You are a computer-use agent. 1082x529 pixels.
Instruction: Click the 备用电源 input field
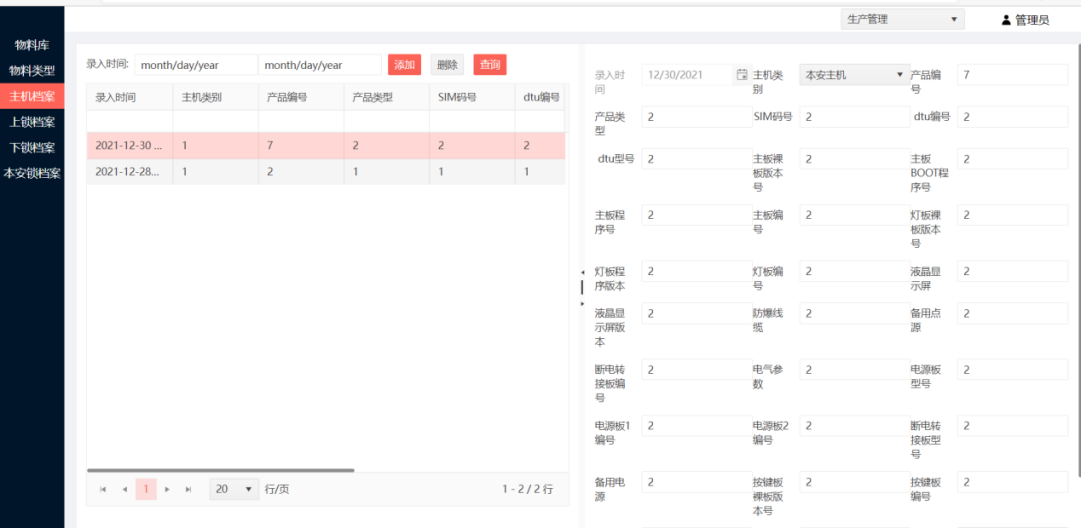tap(697, 482)
